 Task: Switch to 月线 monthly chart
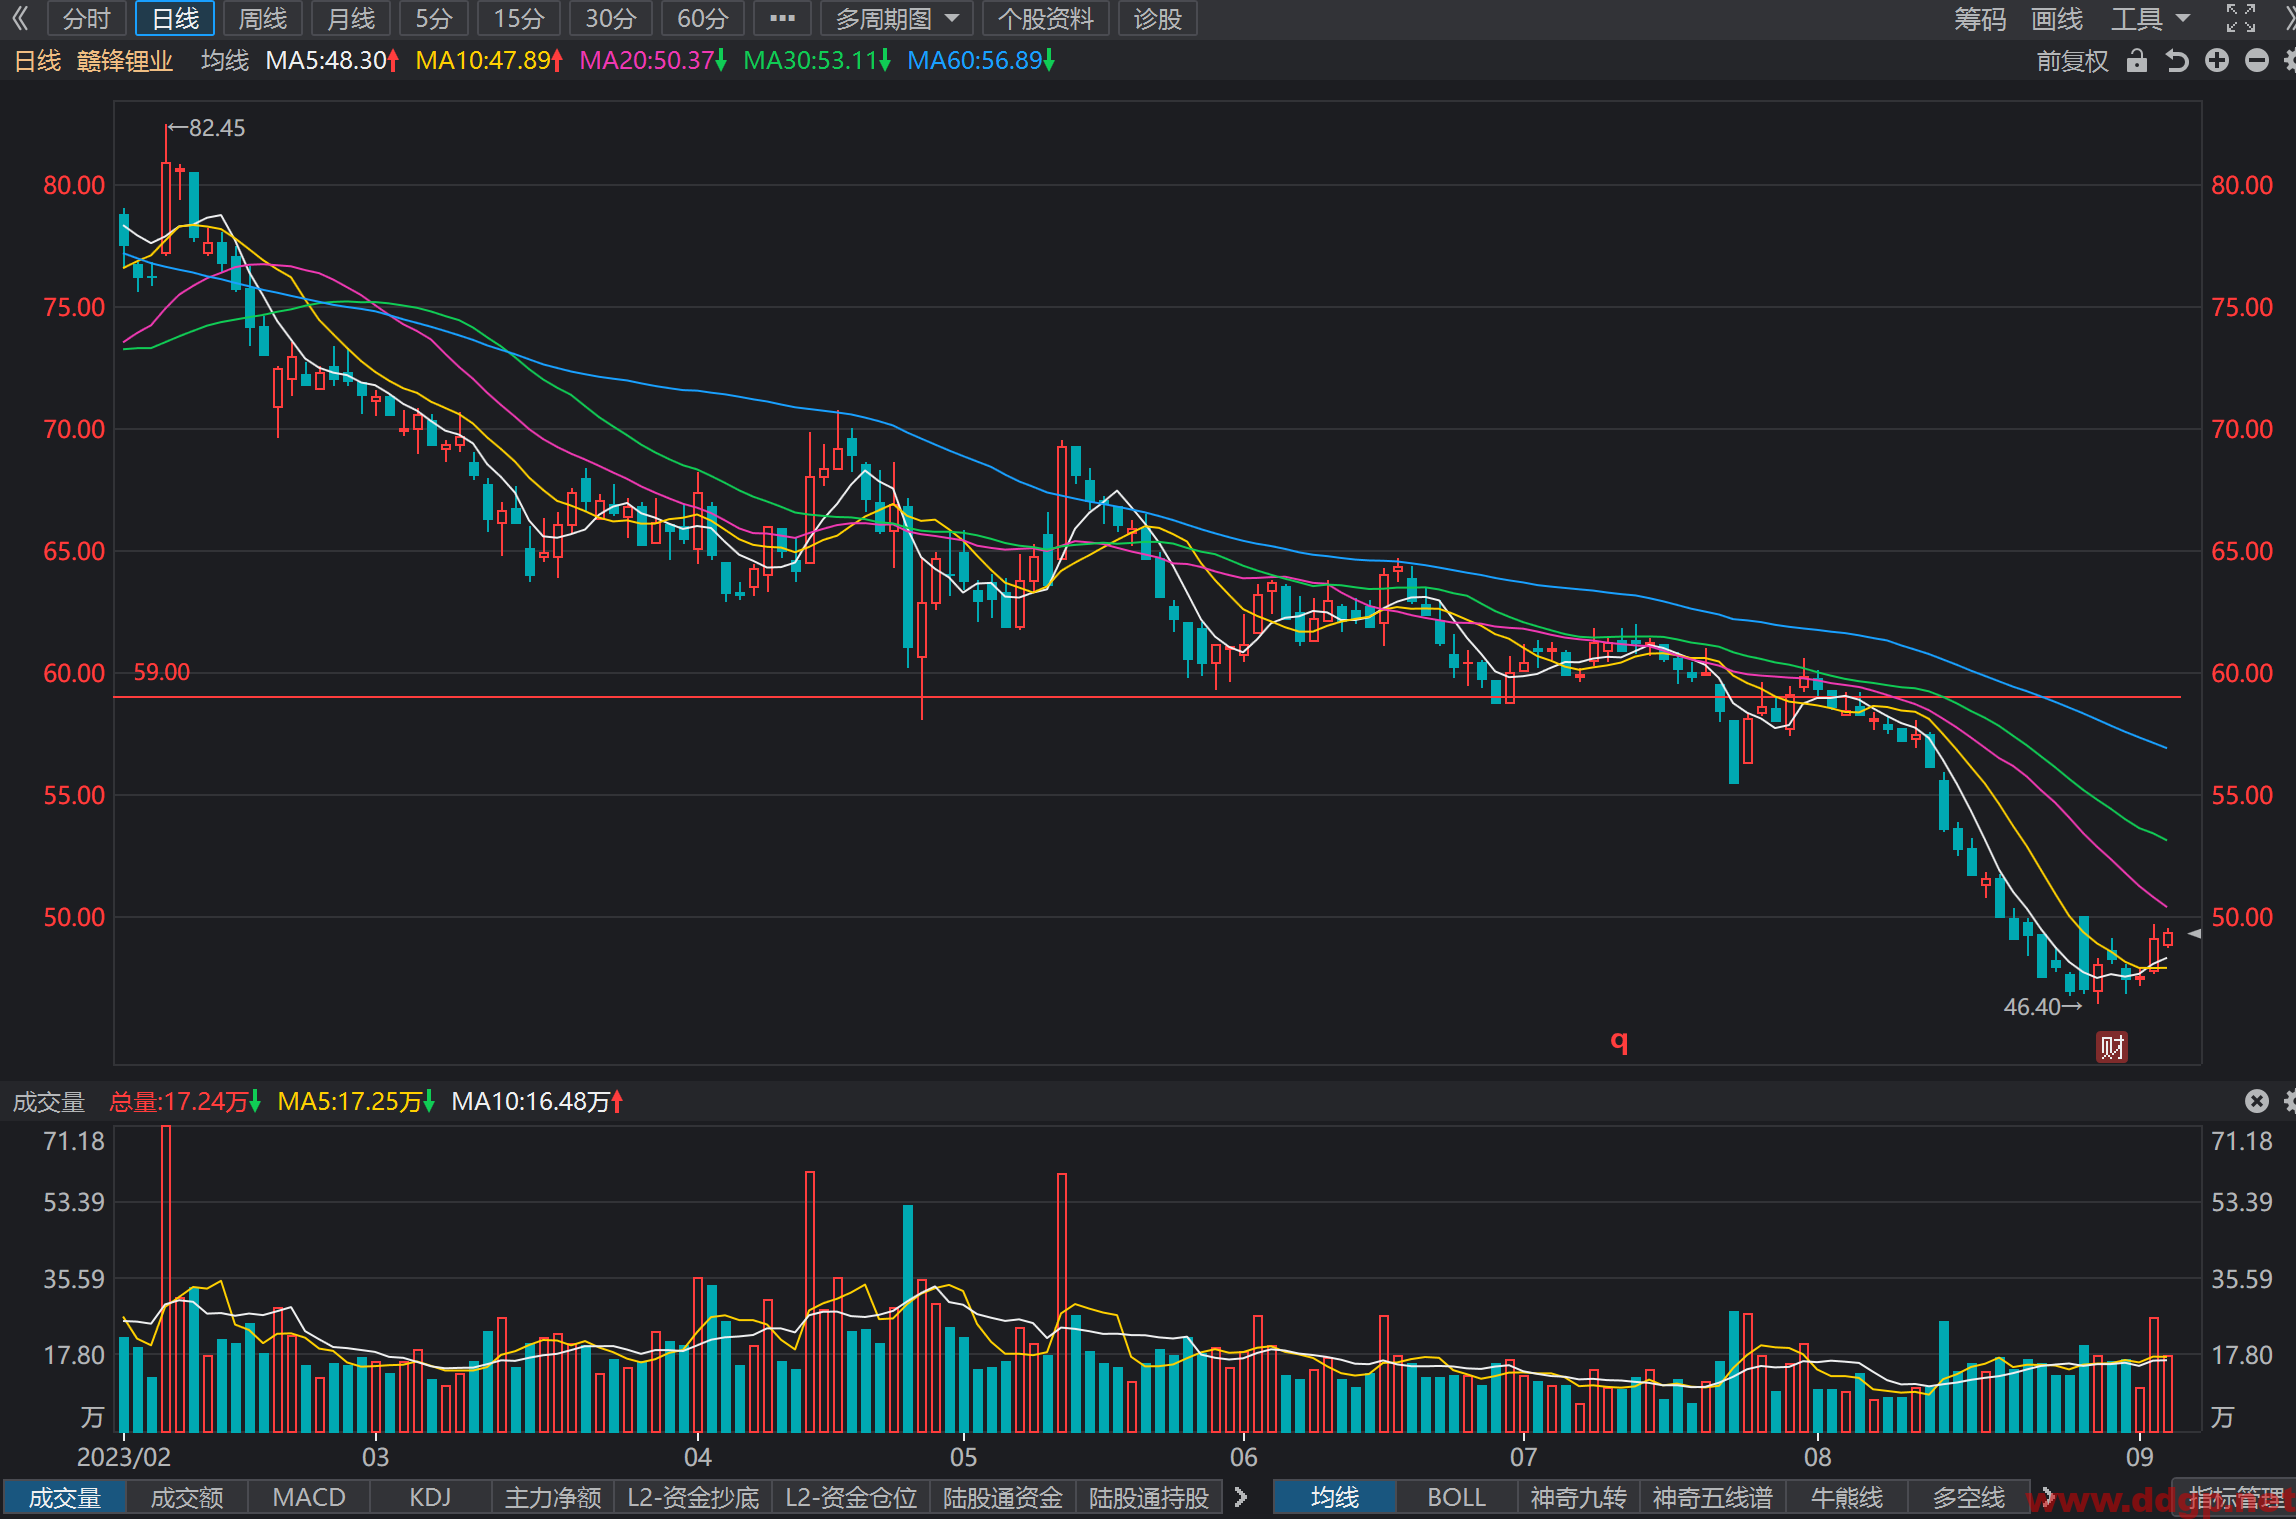351,18
